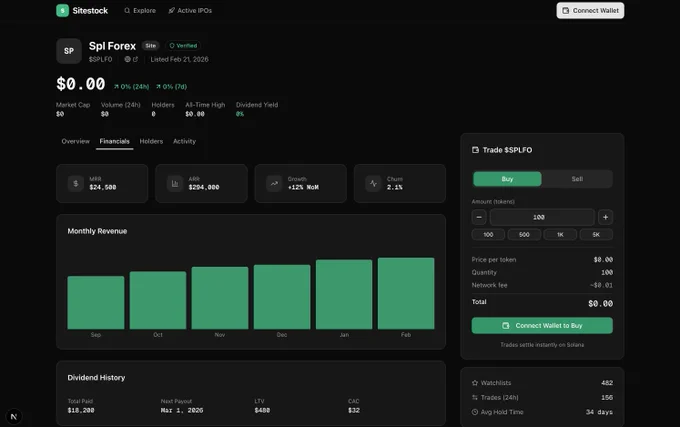The height and width of the screenshot is (427, 680).
Task: Select the Buy toggle in trade panel
Action: pyautogui.click(x=507, y=179)
